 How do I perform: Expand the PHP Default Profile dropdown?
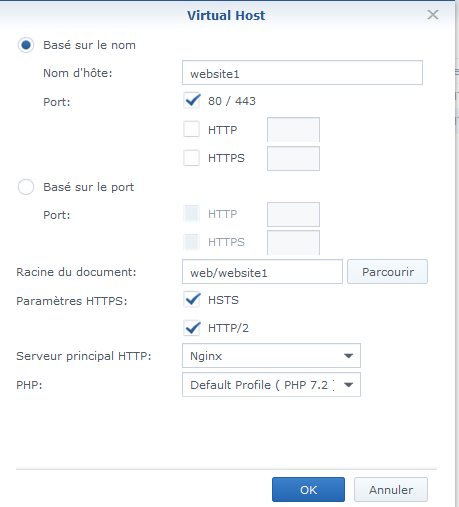(x=271, y=385)
